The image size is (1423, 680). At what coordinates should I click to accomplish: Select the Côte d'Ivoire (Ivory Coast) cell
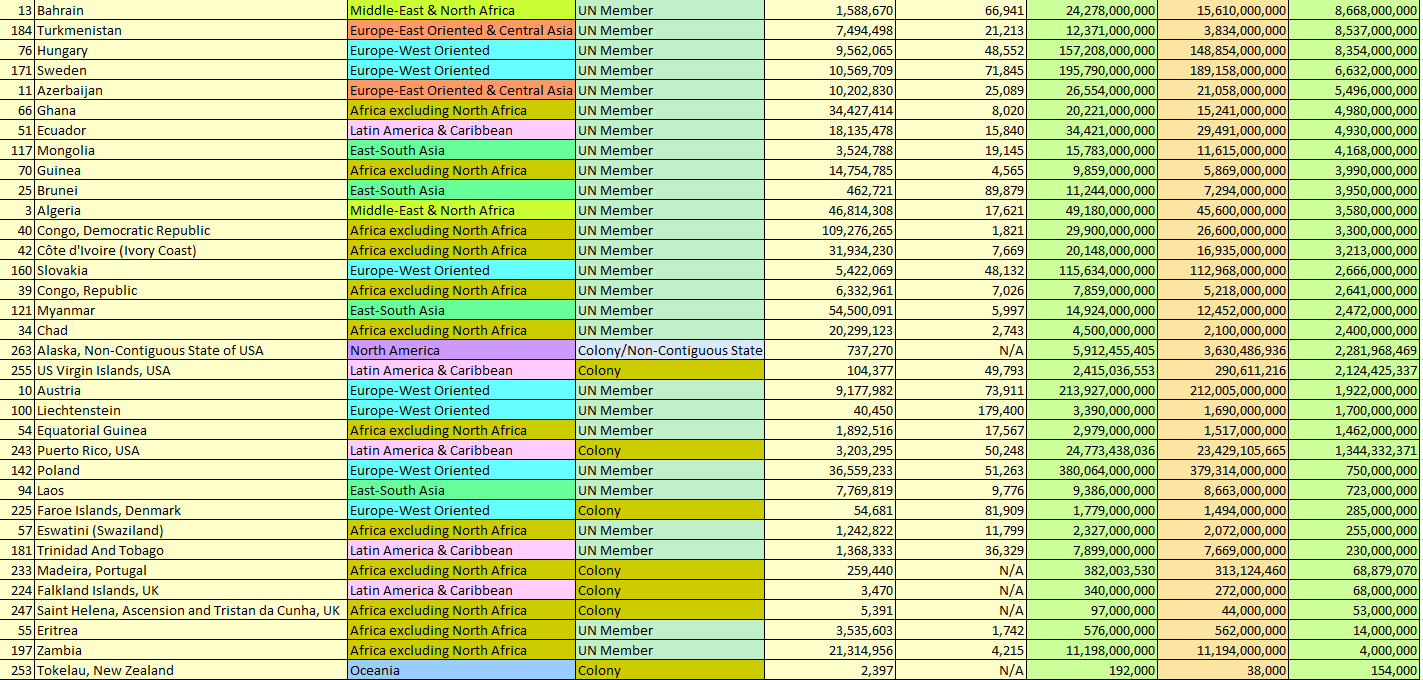click(191, 250)
